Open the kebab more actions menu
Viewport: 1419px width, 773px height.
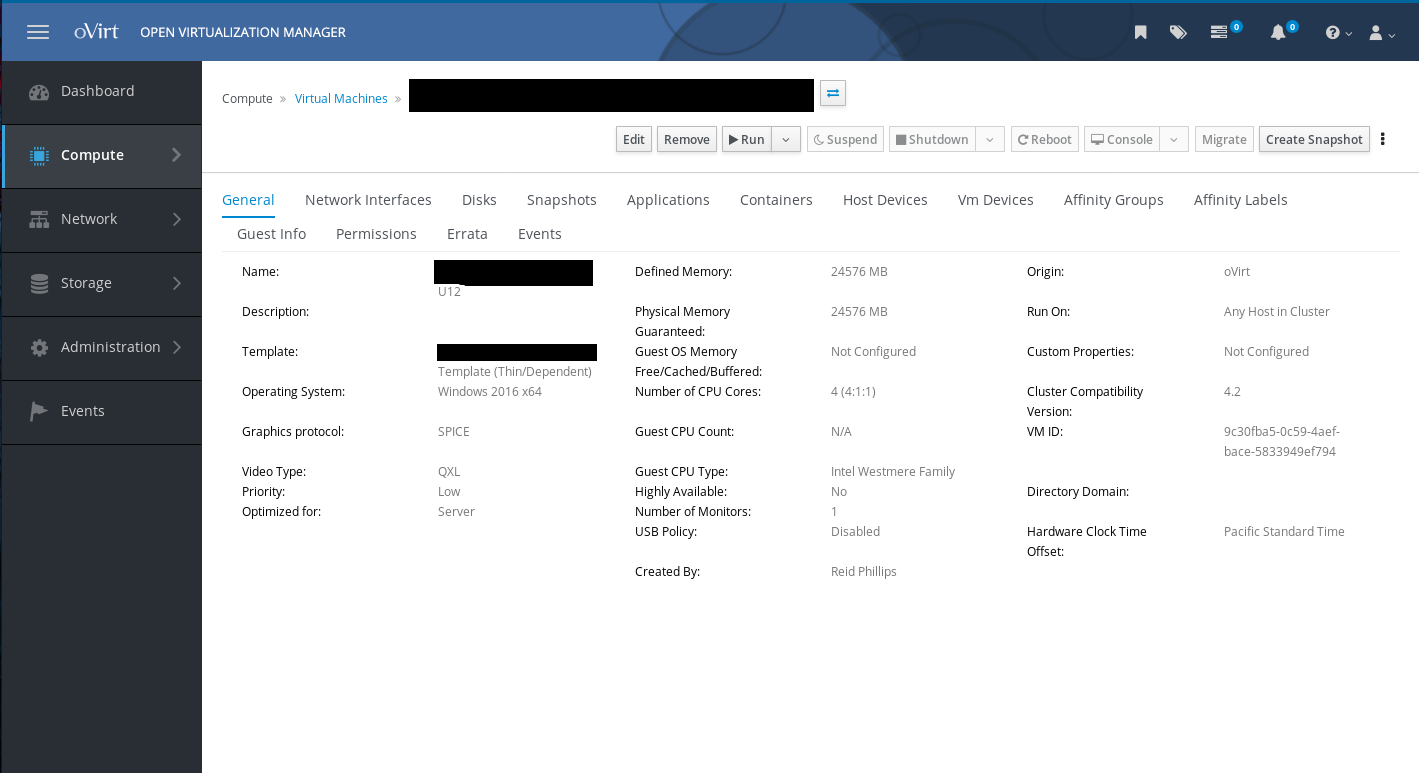click(1383, 139)
